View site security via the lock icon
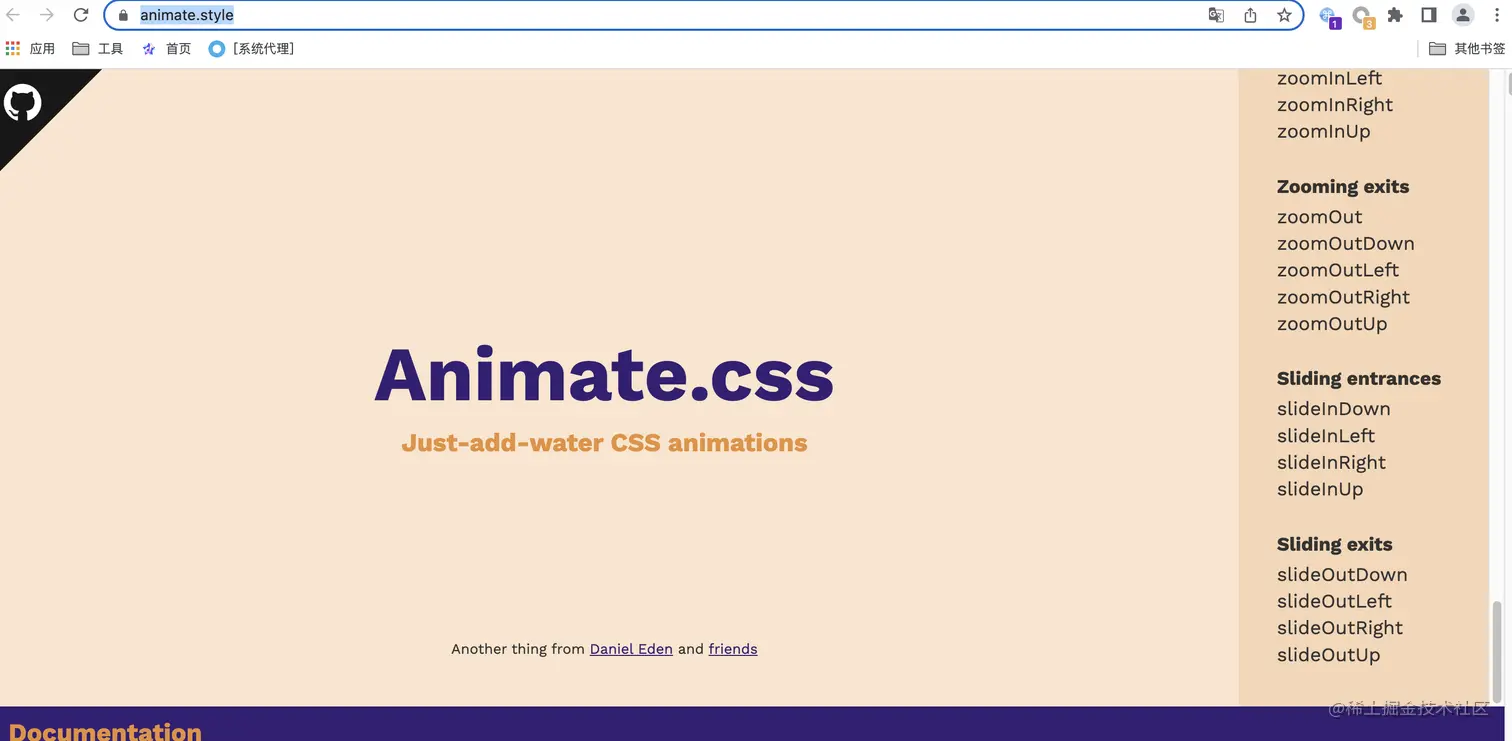The height and width of the screenshot is (741, 1512). coord(122,15)
